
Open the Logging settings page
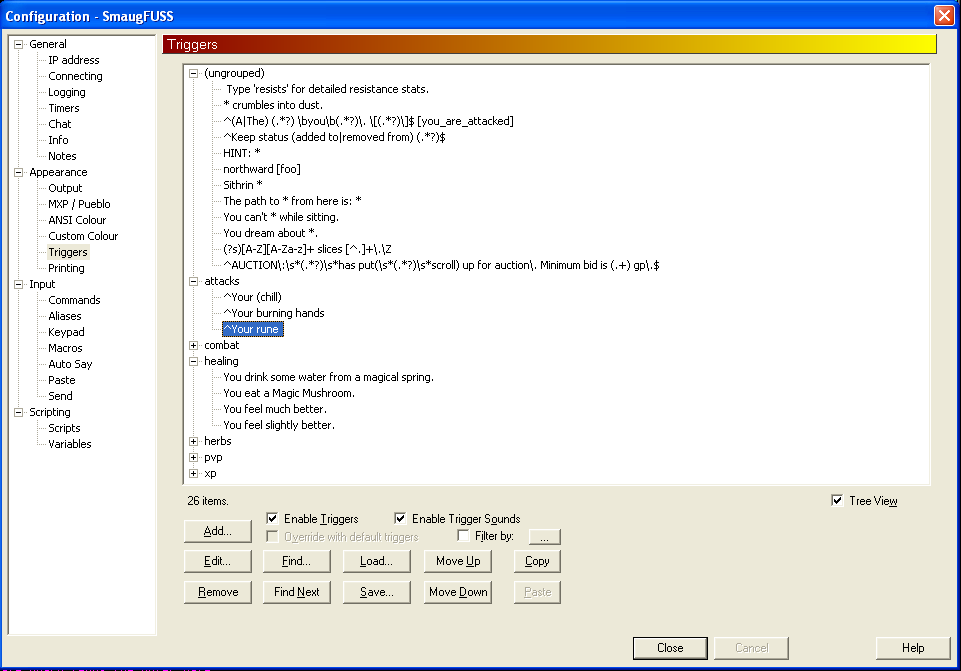point(67,92)
